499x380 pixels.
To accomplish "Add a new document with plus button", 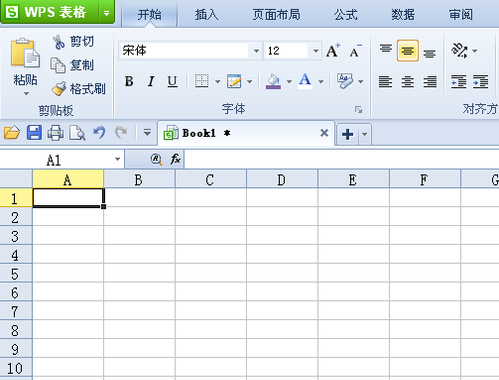I will [348, 134].
